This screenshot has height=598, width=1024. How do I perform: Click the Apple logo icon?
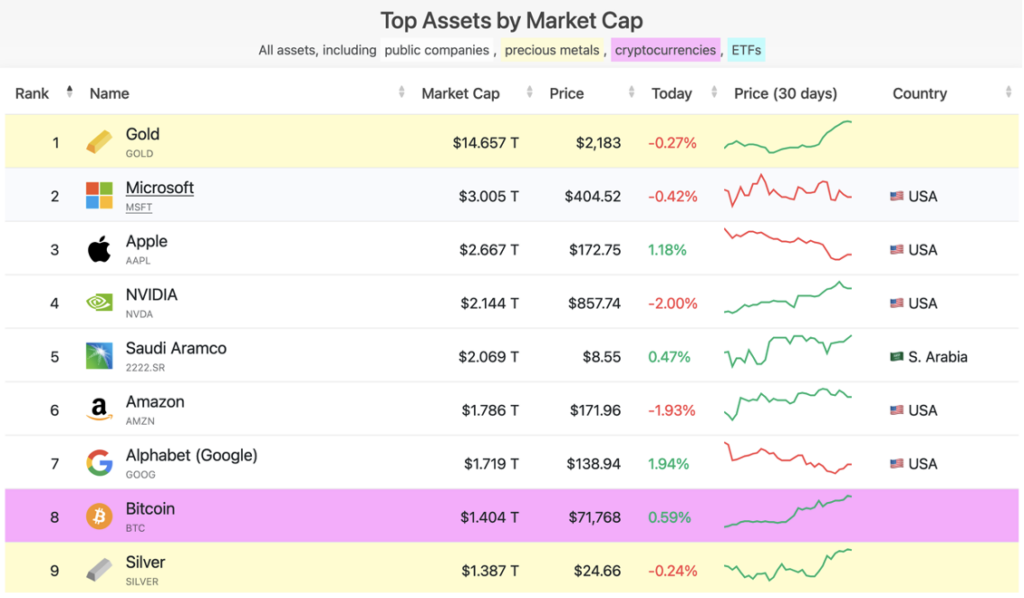[100, 249]
